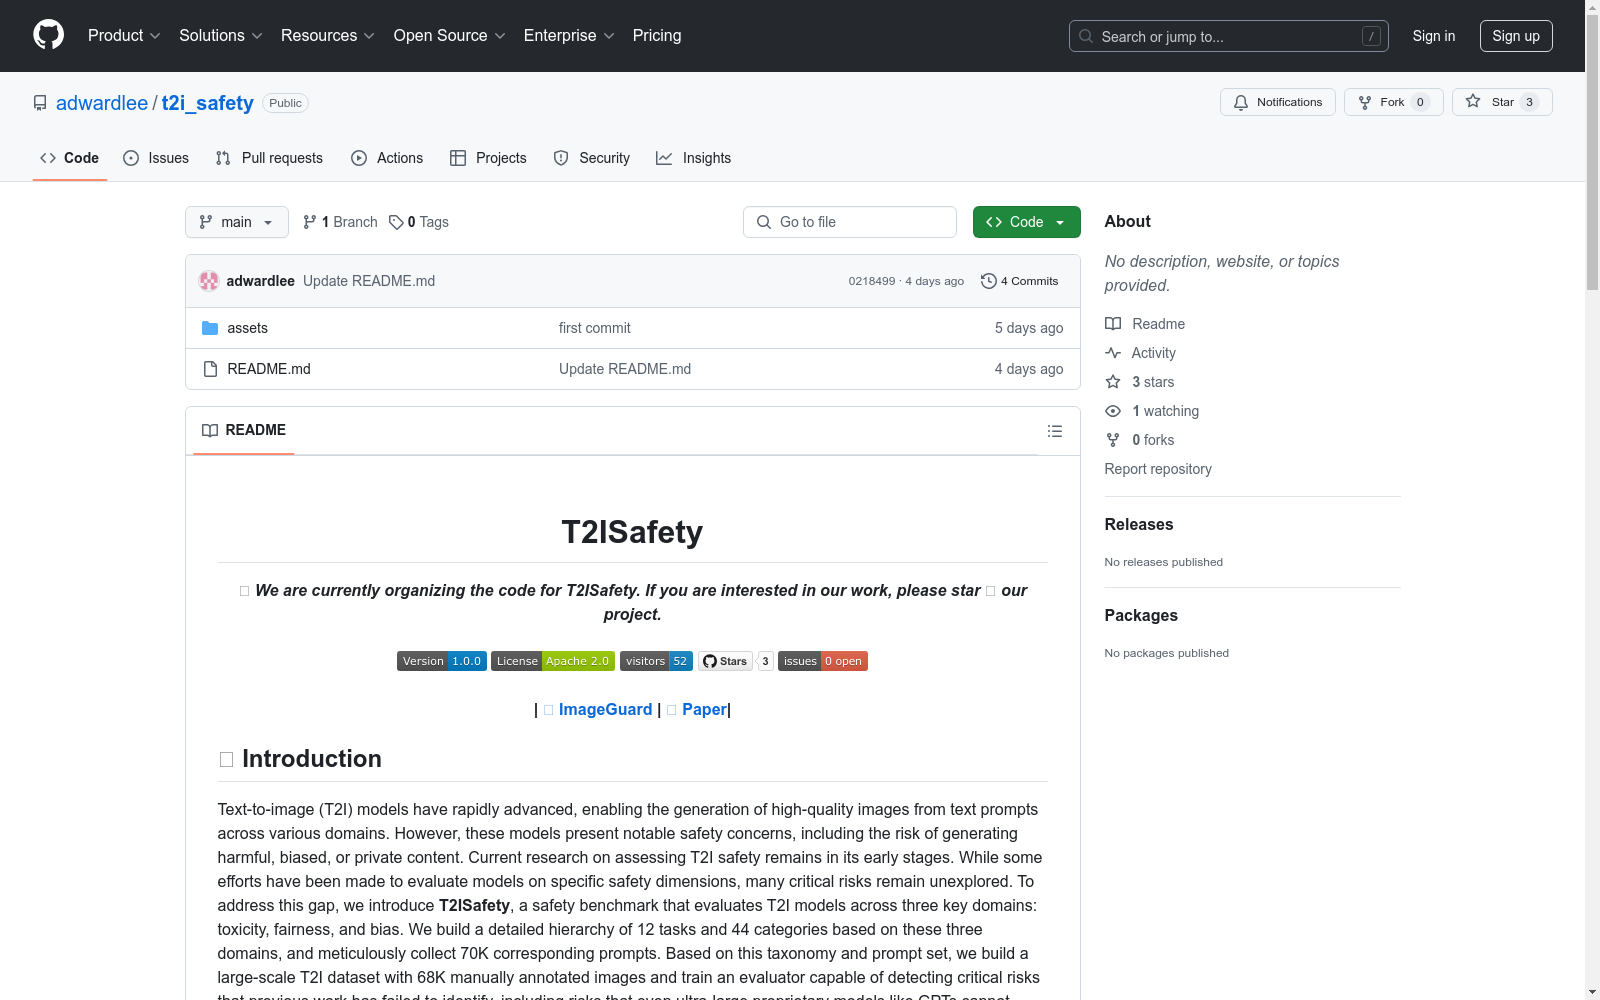Click the Fork count 0 badge

click(x=1420, y=102)
